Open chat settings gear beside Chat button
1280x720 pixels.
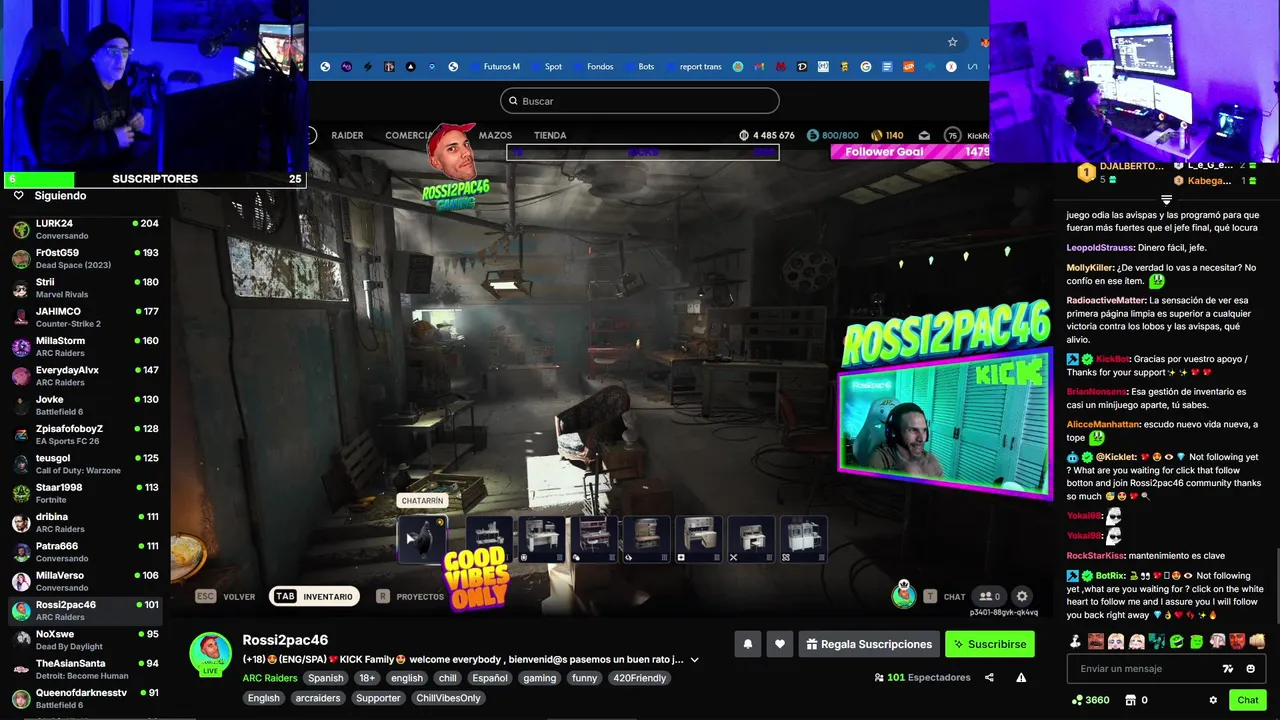[1213, 700]
